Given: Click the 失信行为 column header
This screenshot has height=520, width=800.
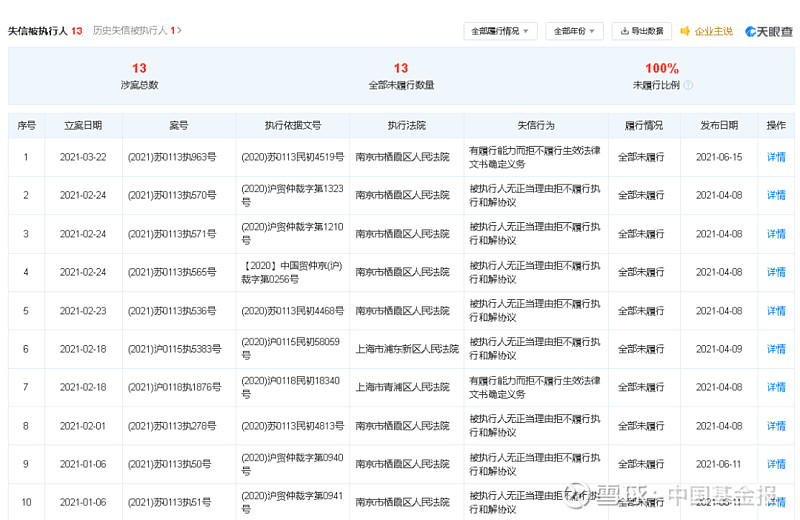Looking at the screenshot, I should point(536,126).
